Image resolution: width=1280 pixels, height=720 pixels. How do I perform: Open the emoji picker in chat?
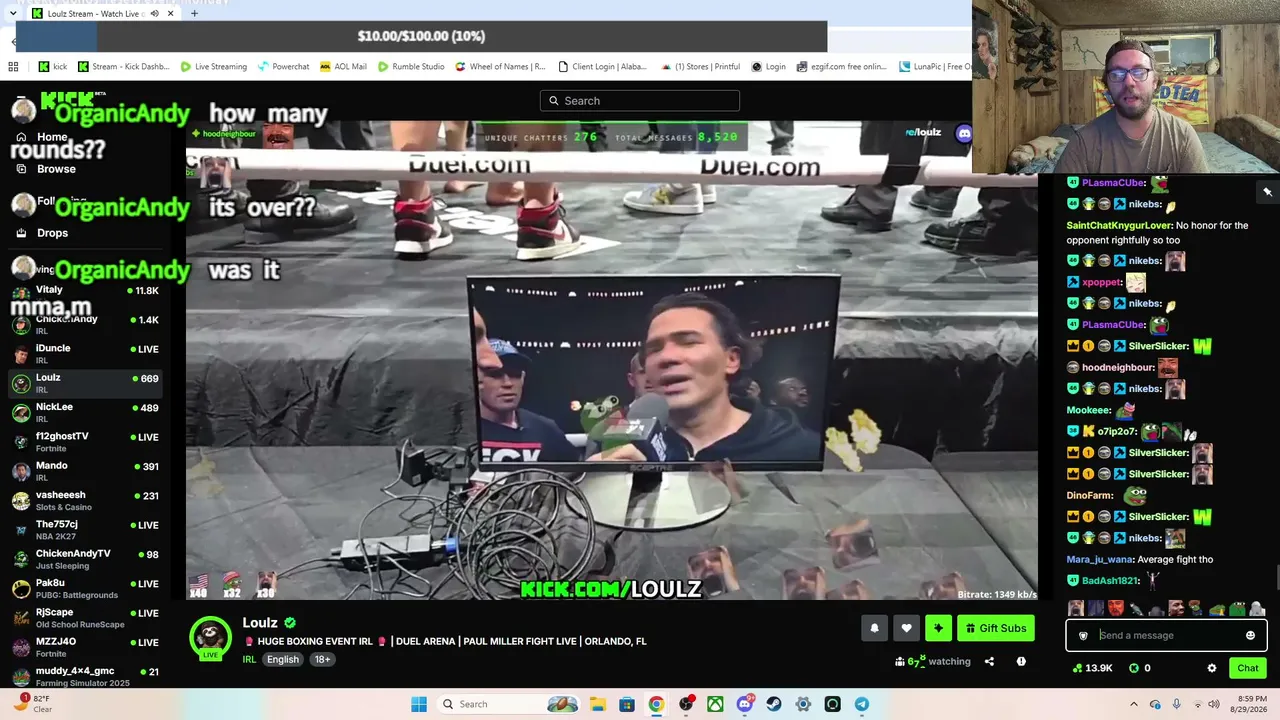coord(1250,635)
